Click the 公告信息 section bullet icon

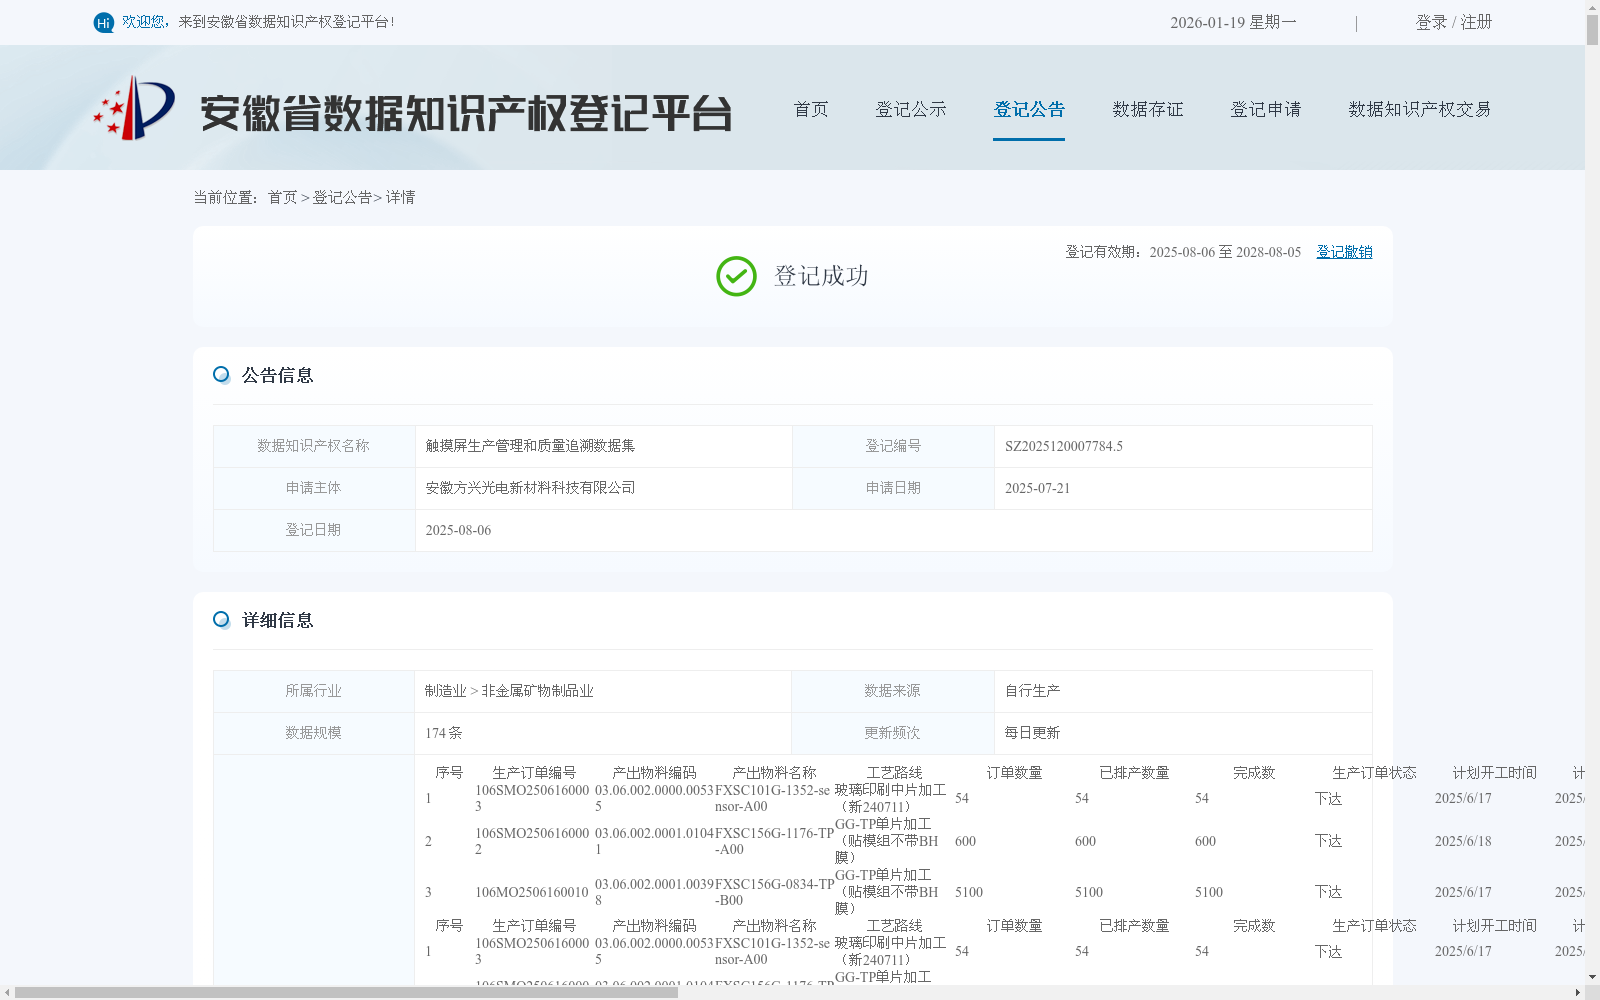(x=221, y=374)
